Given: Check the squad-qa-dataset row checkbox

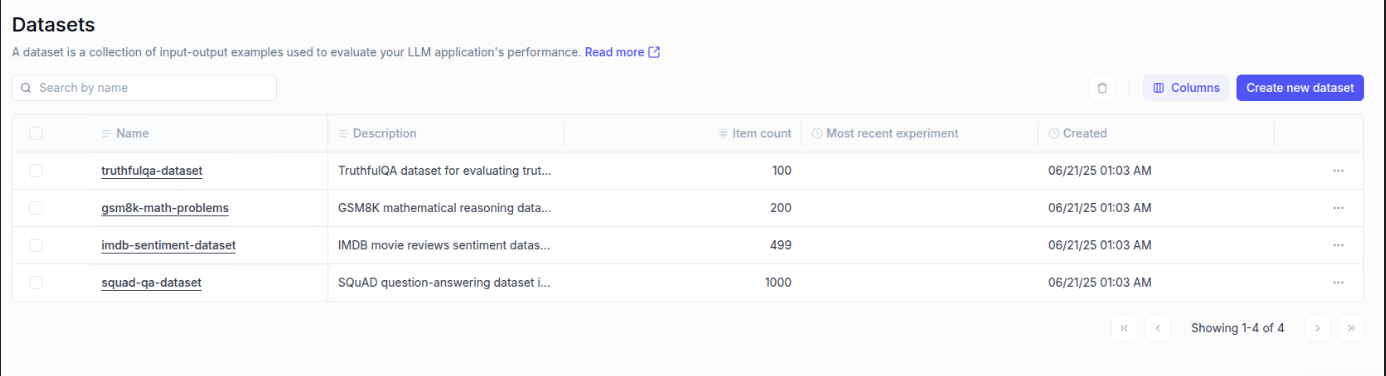Looking at the screenshot, I should [x=36, y=283].
